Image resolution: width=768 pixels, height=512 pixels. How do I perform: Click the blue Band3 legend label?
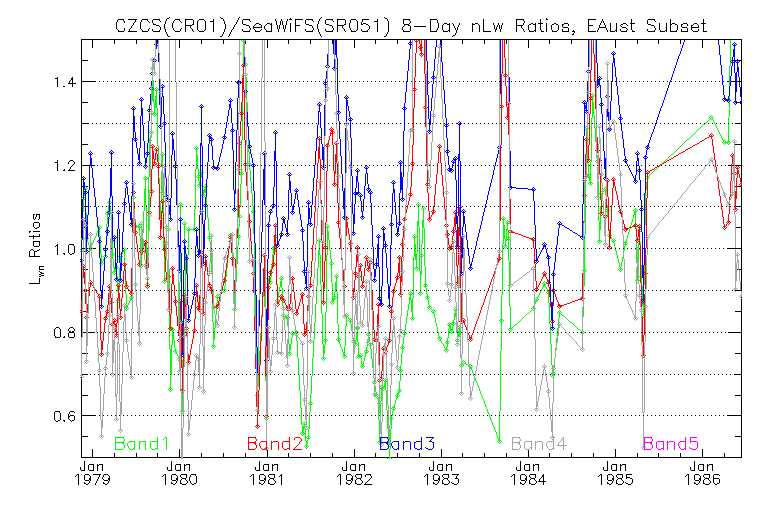[x=407, y=444]
